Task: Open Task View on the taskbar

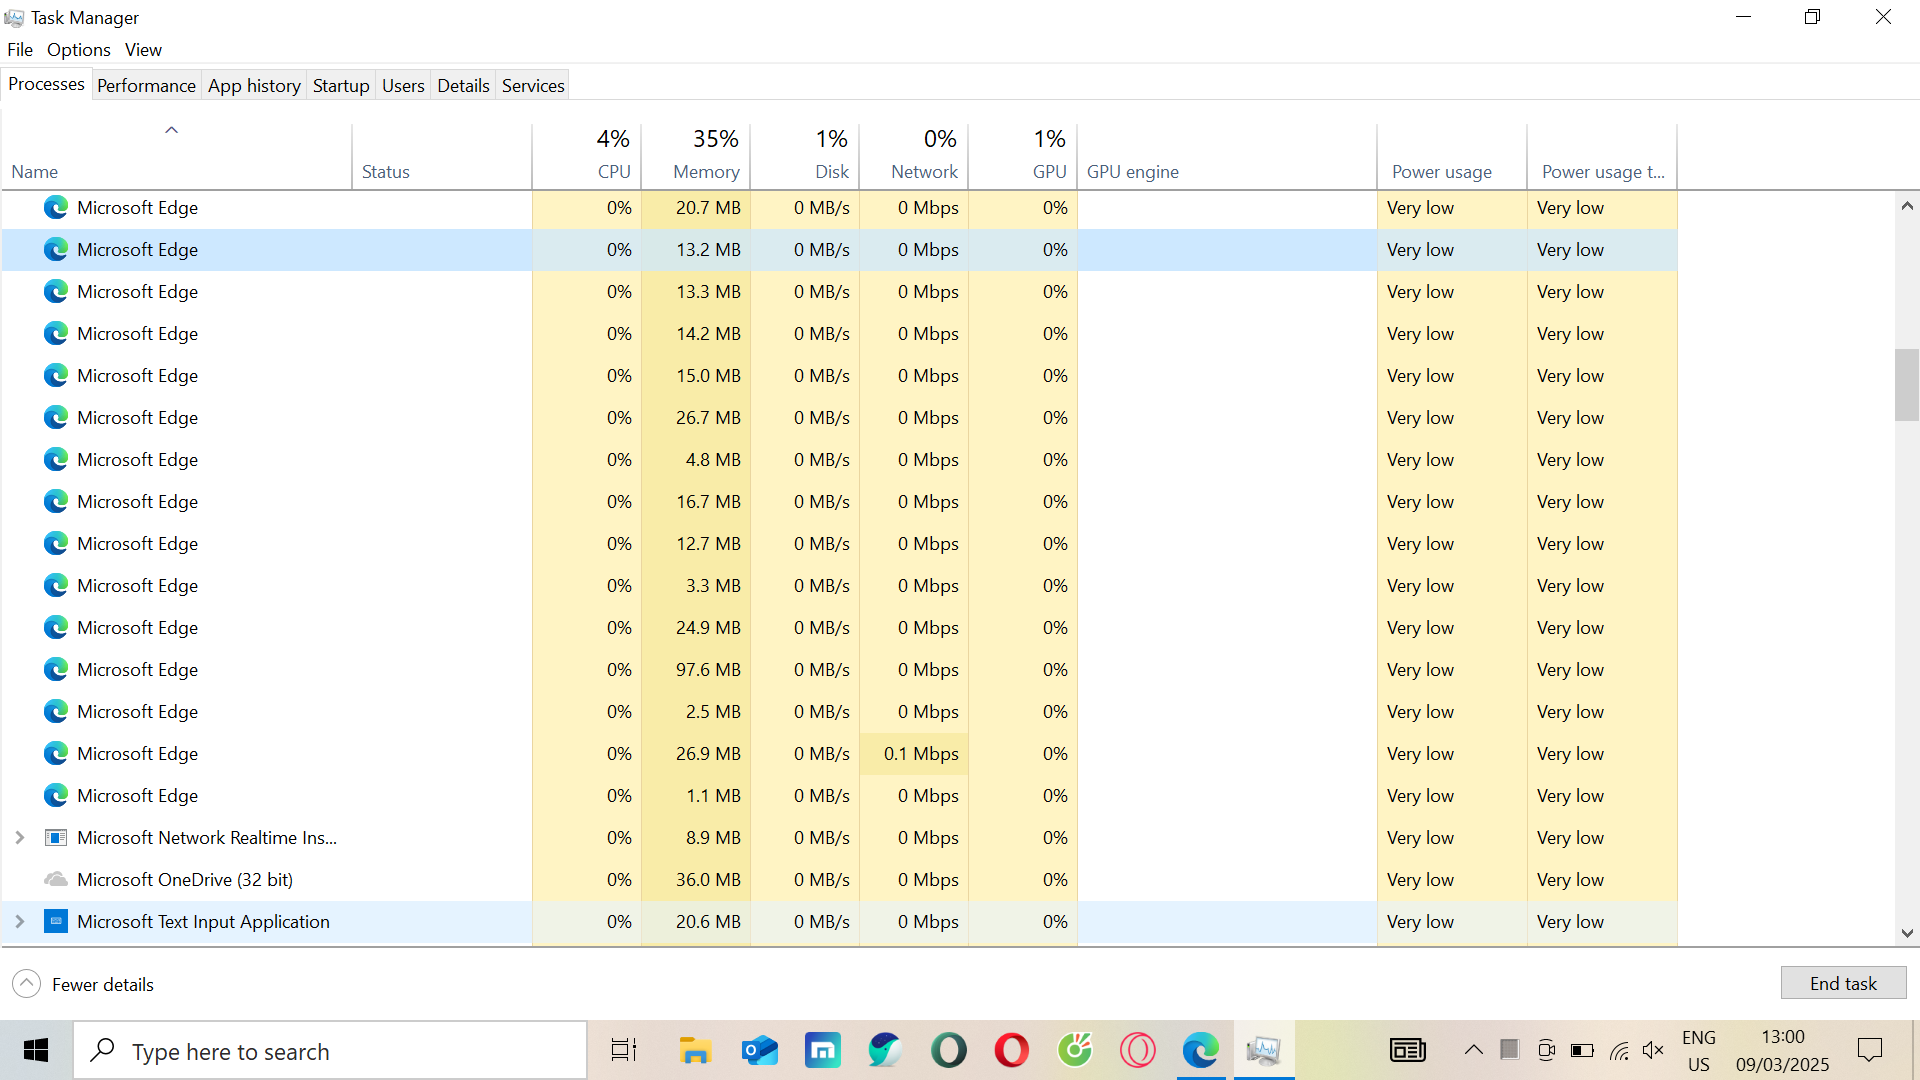Action: pyautogui.click(x=624, y=1051)
